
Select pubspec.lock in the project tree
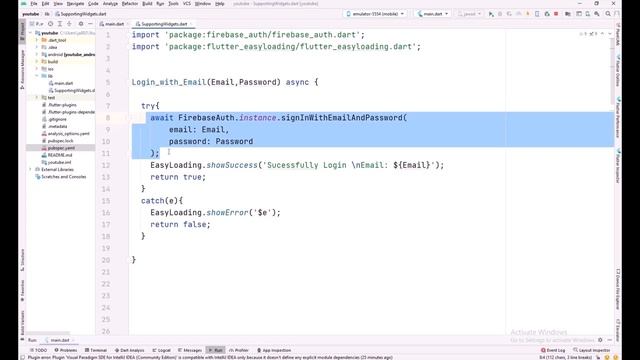coord(58,141)
